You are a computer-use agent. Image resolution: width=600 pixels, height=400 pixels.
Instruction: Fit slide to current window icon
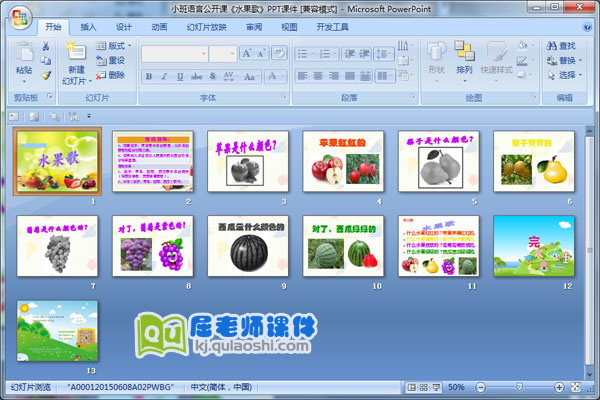point(575,387)
